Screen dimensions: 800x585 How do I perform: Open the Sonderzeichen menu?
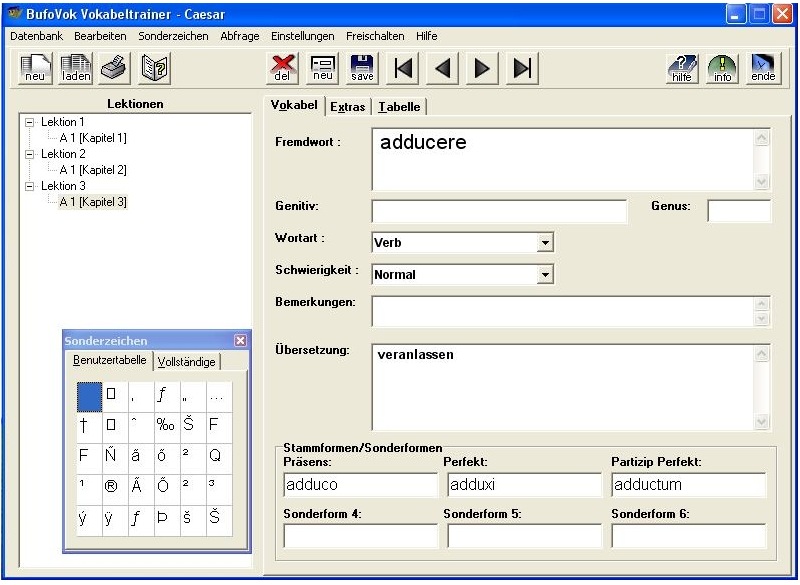tap(173, 36)
